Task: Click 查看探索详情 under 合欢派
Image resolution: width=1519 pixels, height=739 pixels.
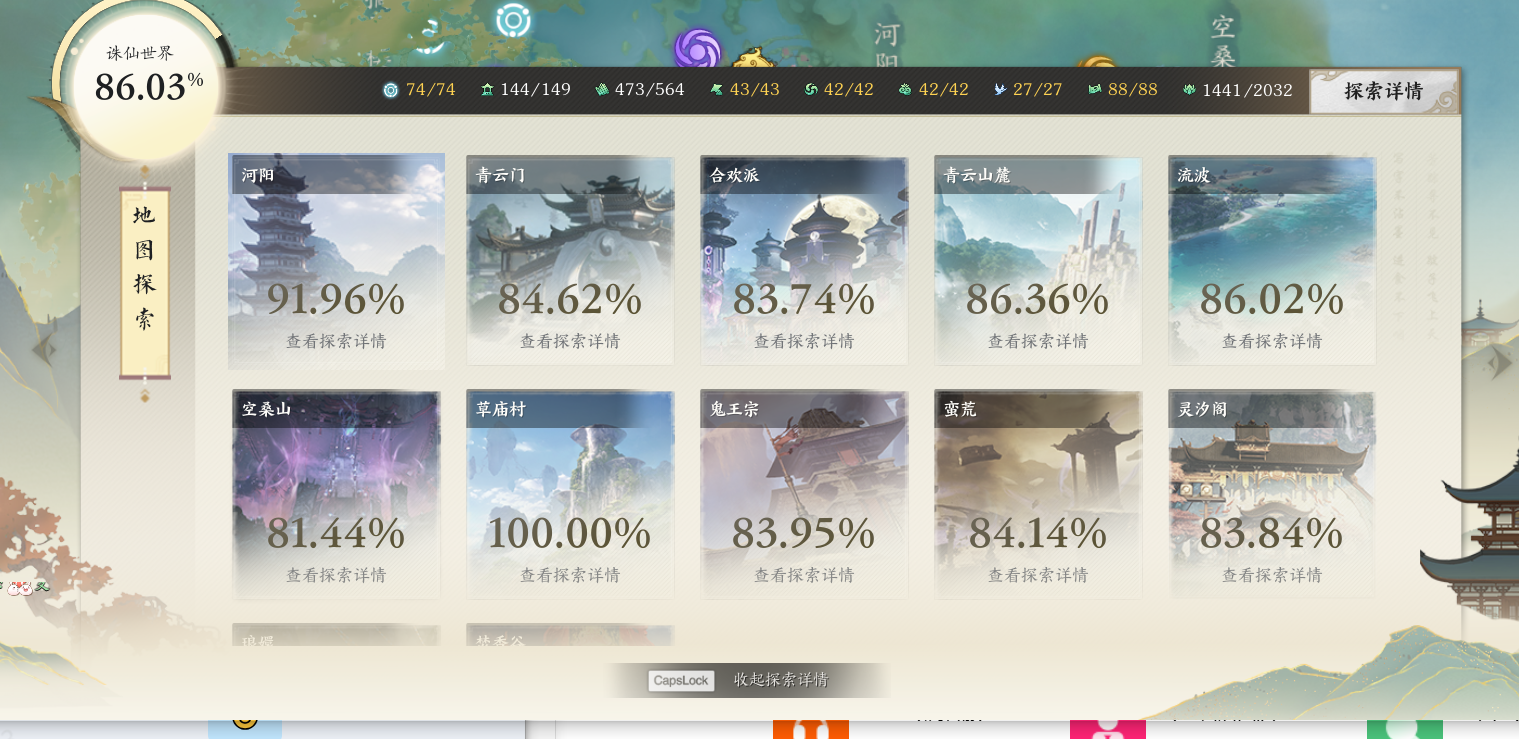Action: tap(804, 341)
